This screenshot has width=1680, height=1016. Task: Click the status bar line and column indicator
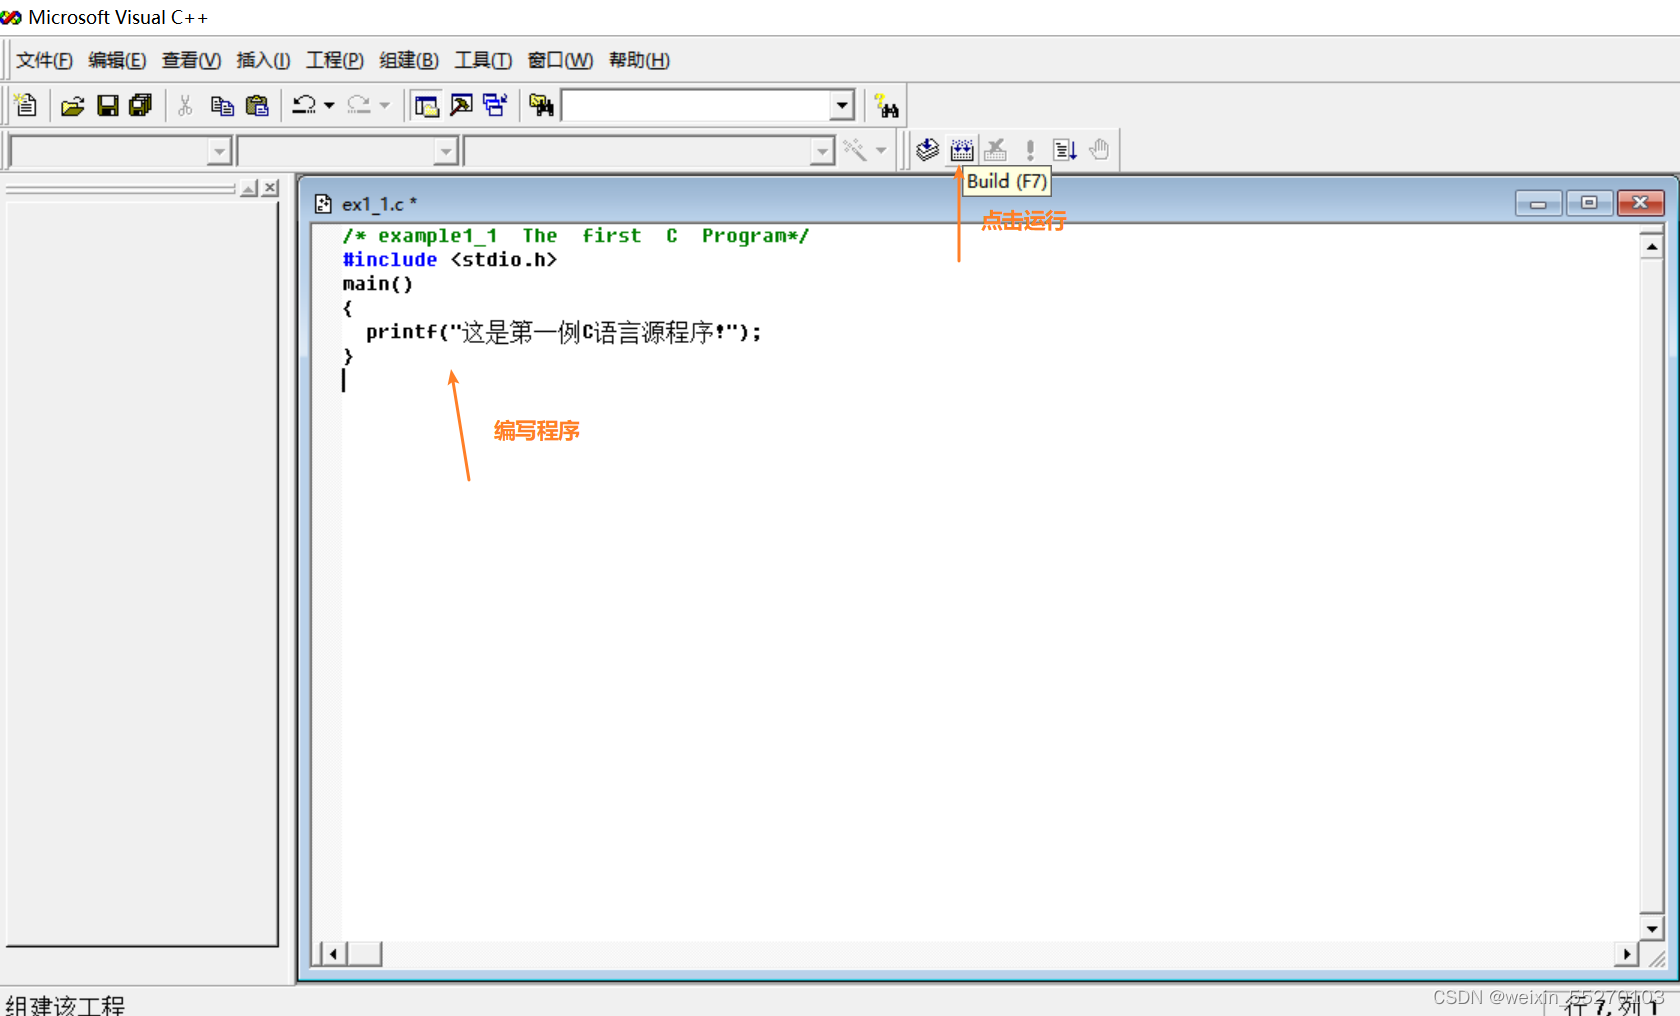(1610, 1004)
